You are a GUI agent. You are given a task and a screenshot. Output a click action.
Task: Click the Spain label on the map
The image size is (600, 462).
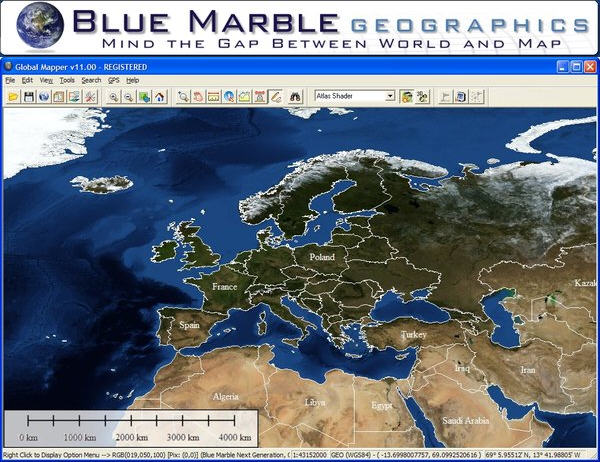click(189, 325)
